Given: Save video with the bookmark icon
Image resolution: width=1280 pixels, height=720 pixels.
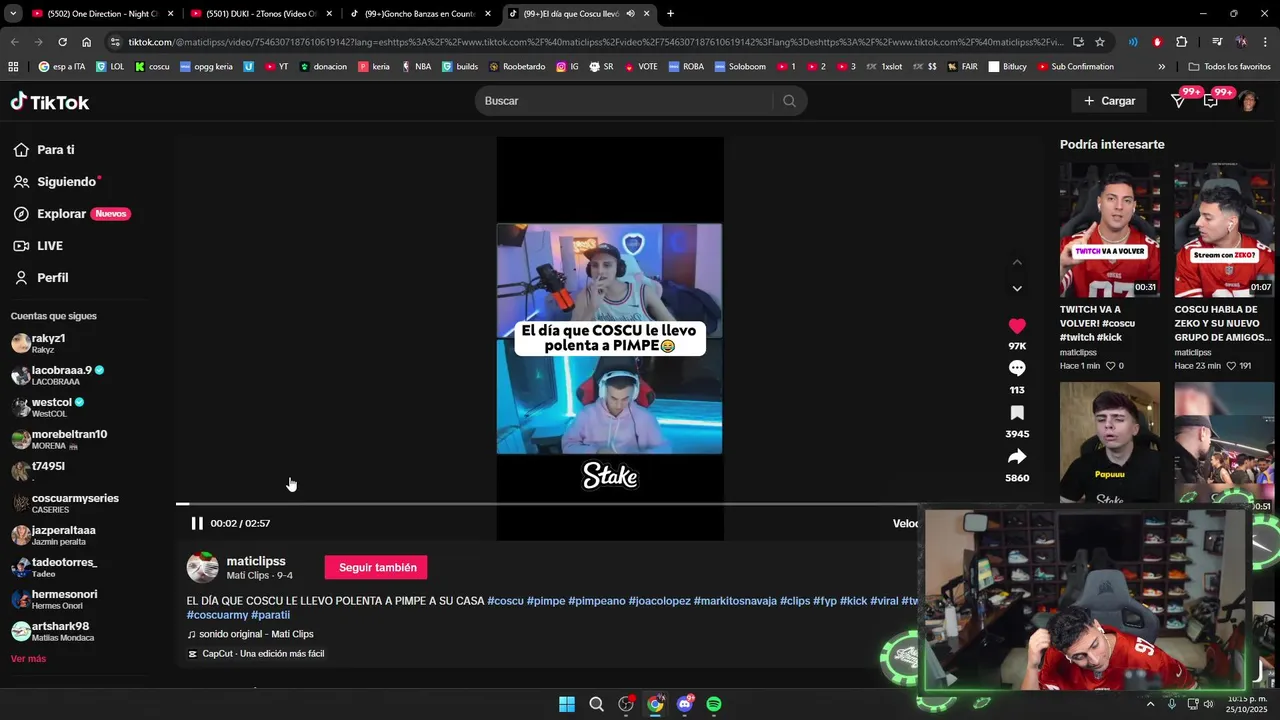Looking at the screenshot, I should [1017, 413].
